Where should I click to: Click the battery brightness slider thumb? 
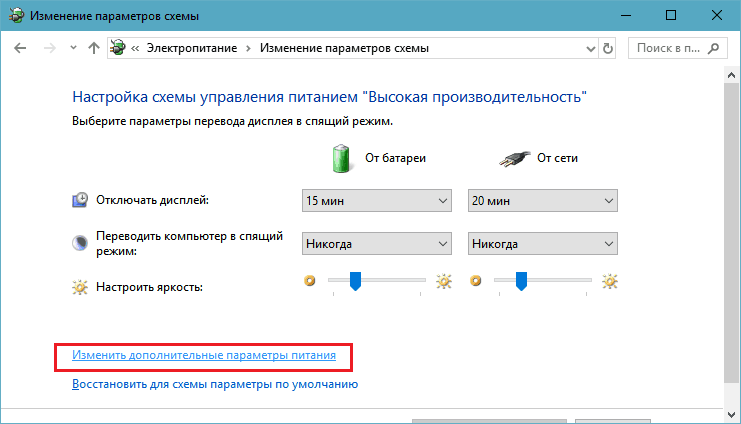355,282
